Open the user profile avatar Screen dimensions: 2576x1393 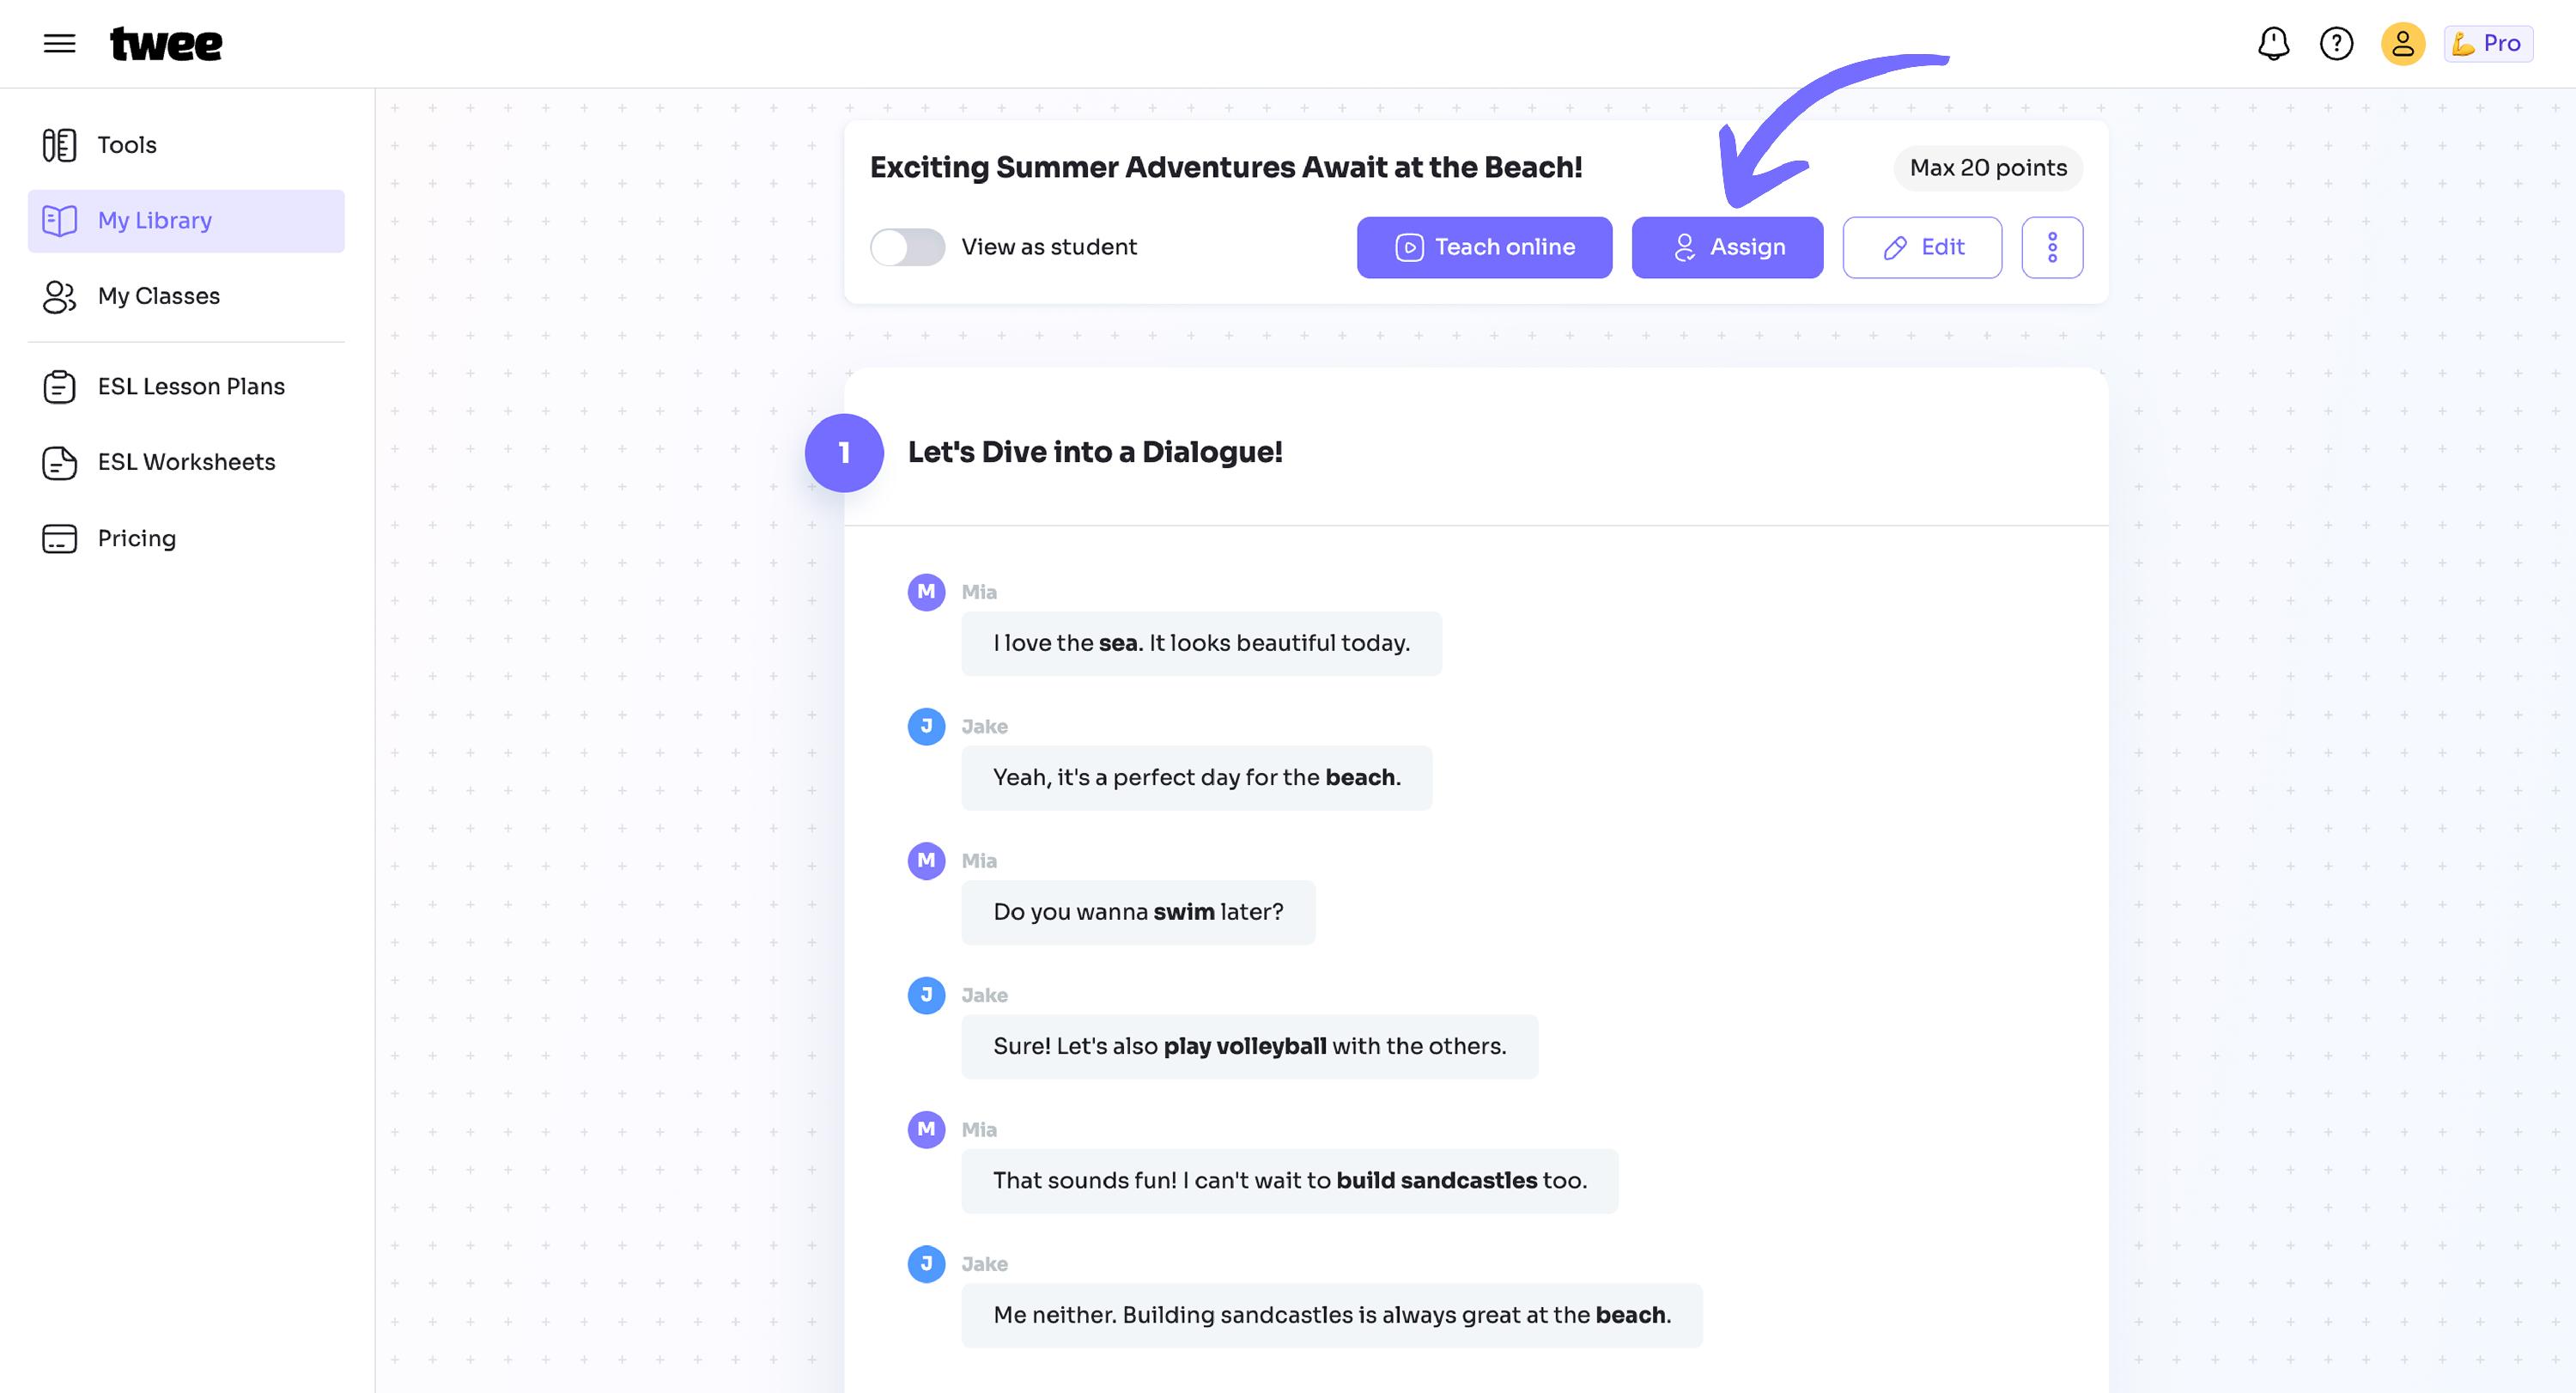click(x=2402, y=43)
